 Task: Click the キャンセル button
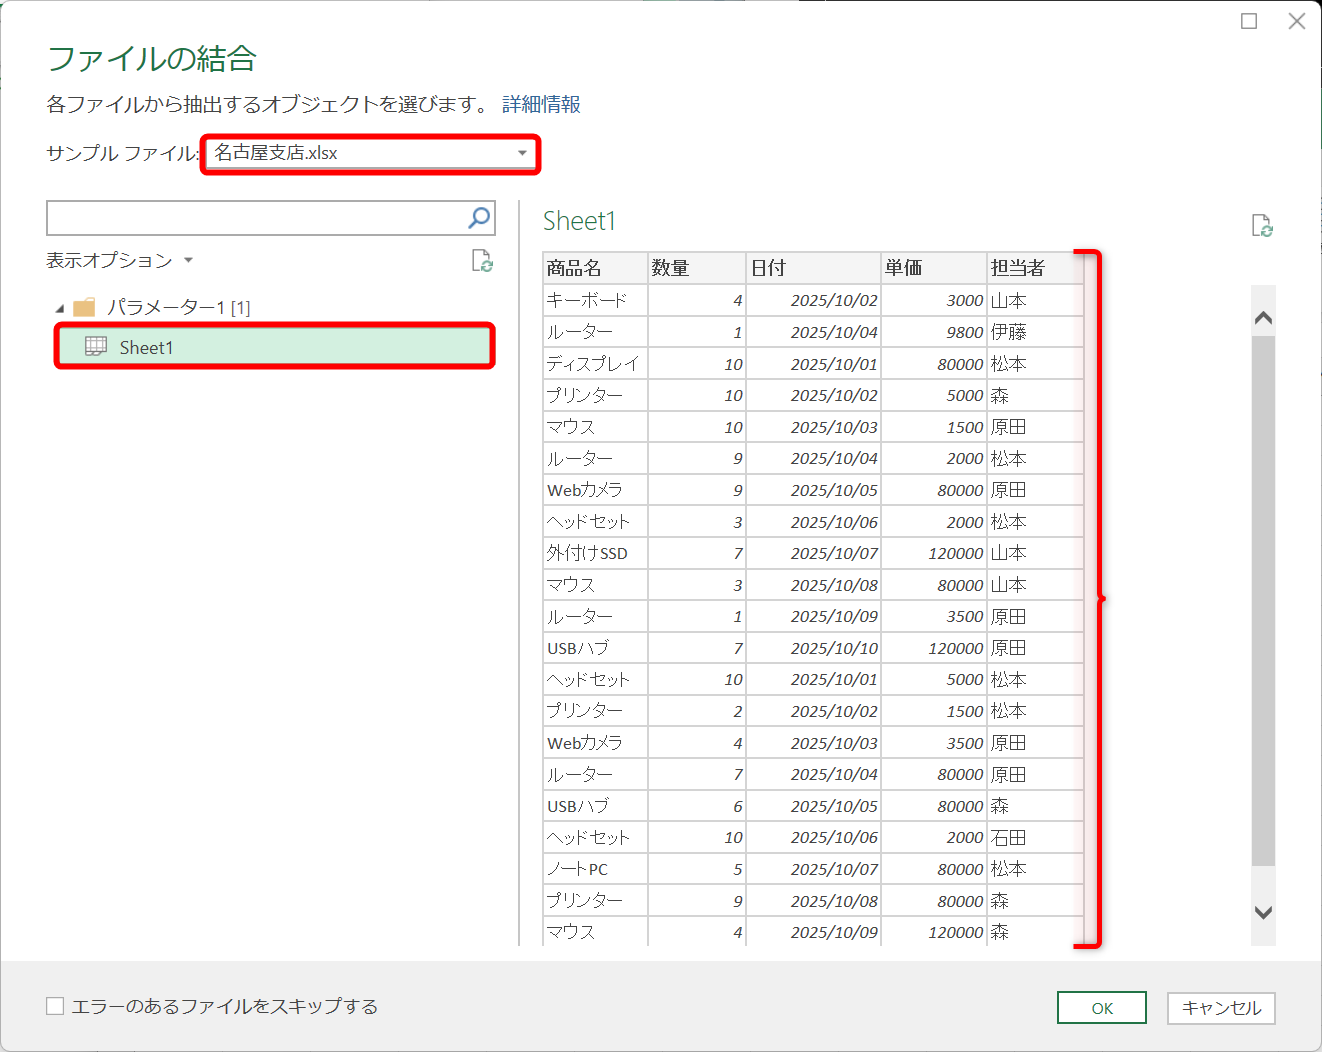[x=1220, y=1007]
